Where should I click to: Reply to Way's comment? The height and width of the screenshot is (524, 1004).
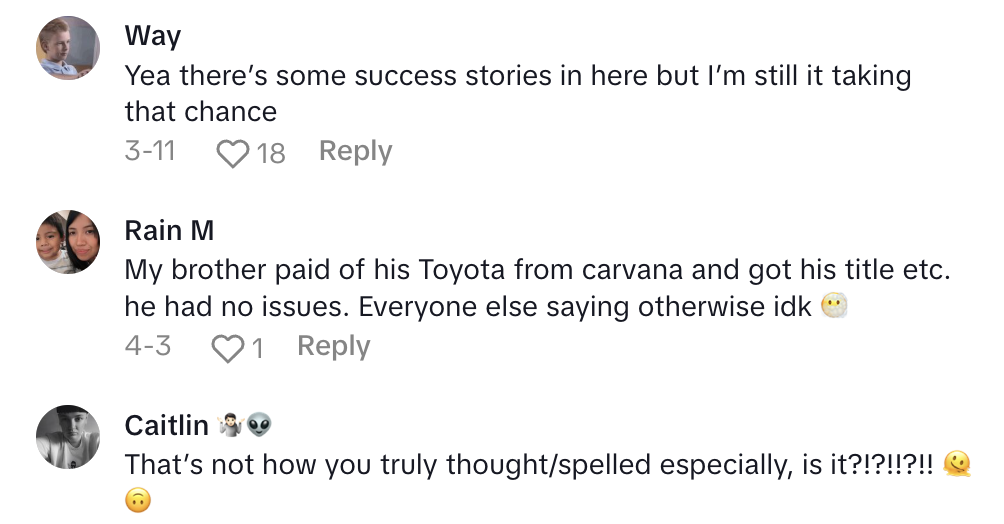(x=355, y=152)
